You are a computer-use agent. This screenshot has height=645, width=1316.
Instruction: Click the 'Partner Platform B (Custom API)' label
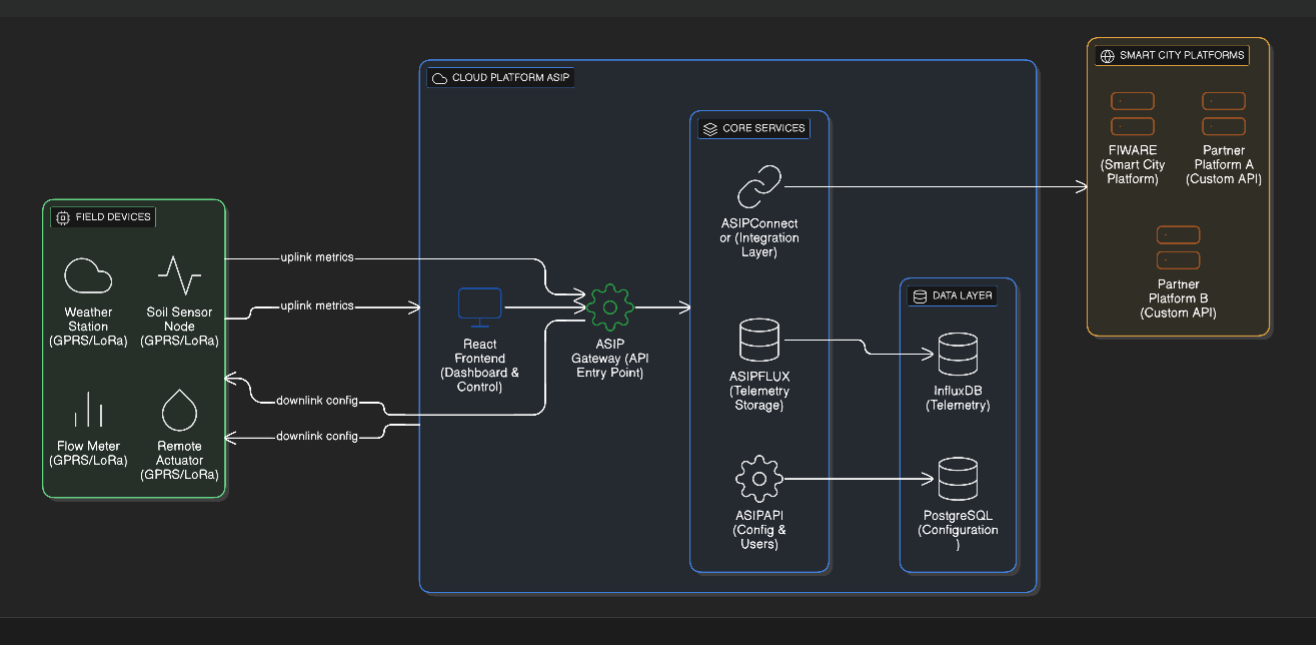[1178, 299]
